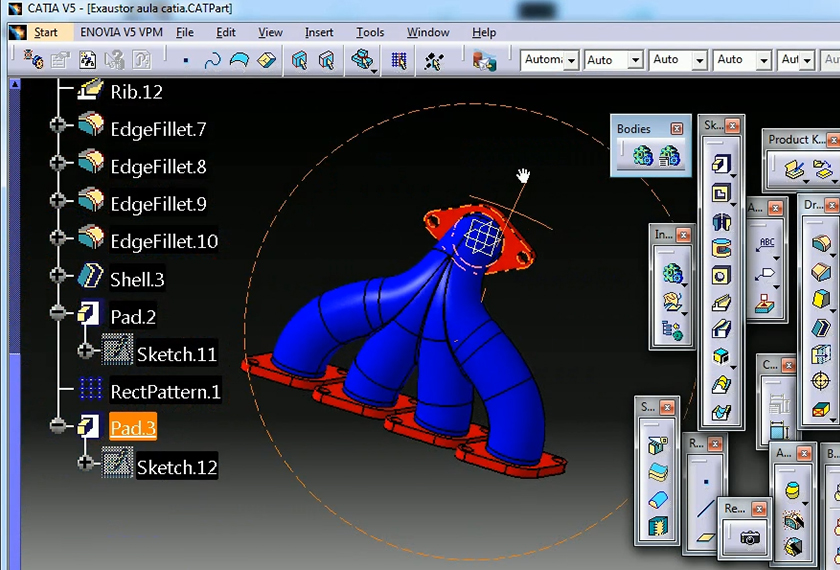Image resolution: width=840 pixels, height=570 pixels.
Task: Click the Start menu button
Action: click(45, 32)
